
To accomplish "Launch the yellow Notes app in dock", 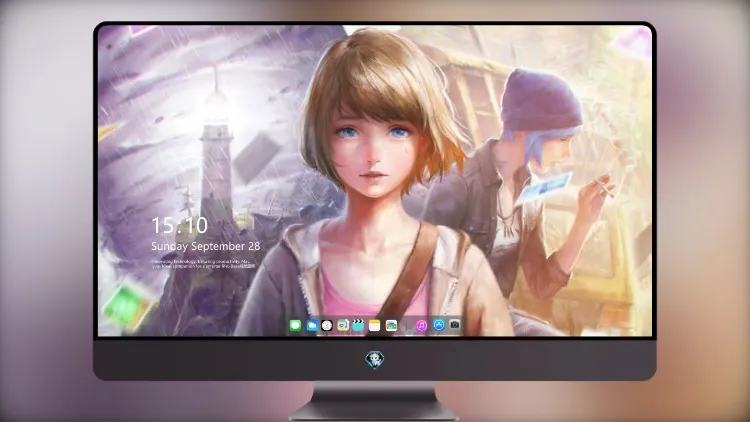I will click(375, 325).
